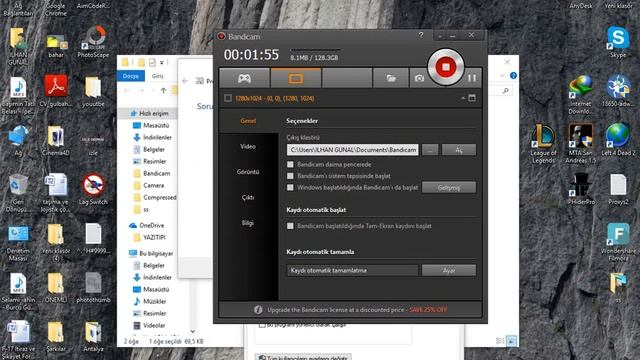Viewport: 640px width, 360px height.
Task: Open the Bilgi tab
Action: 248,223
